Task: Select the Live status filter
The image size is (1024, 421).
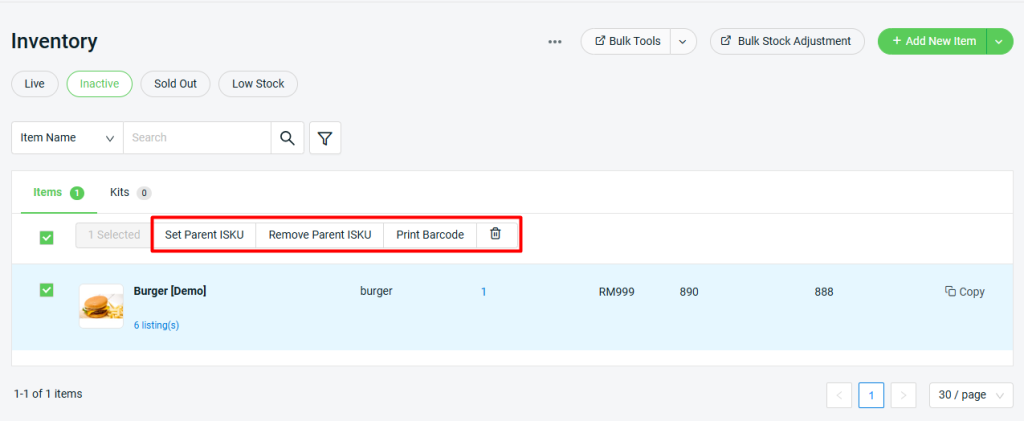Action: (x=35, y=84)
